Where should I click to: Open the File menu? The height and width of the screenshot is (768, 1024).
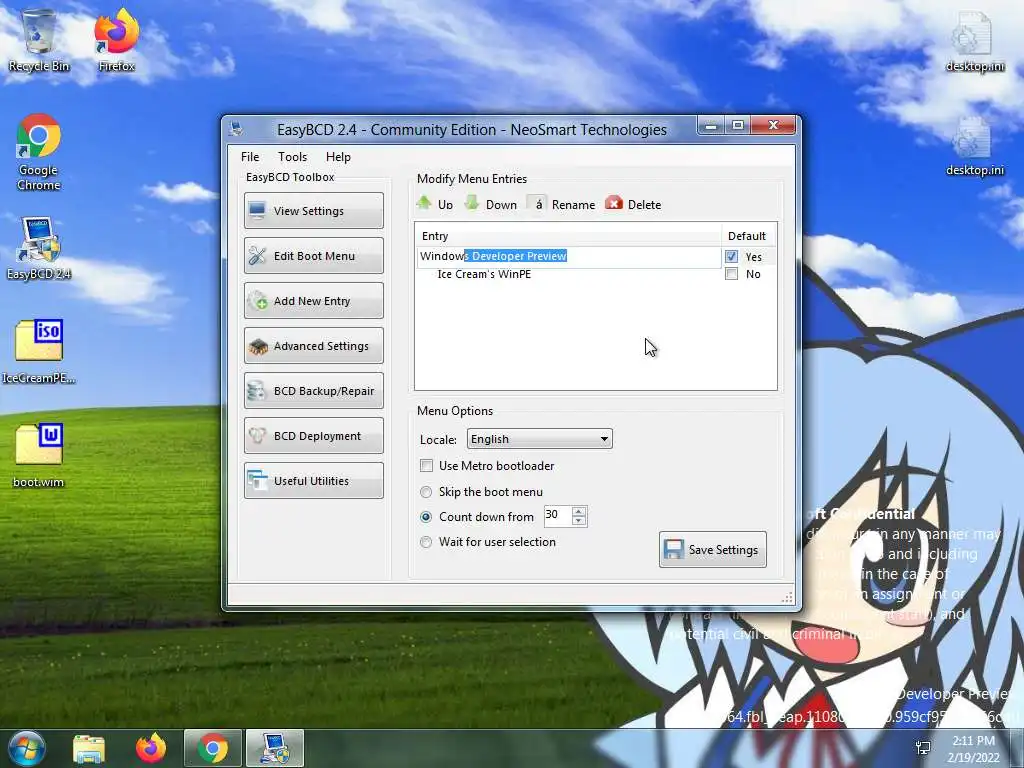(x=249, y=157)
